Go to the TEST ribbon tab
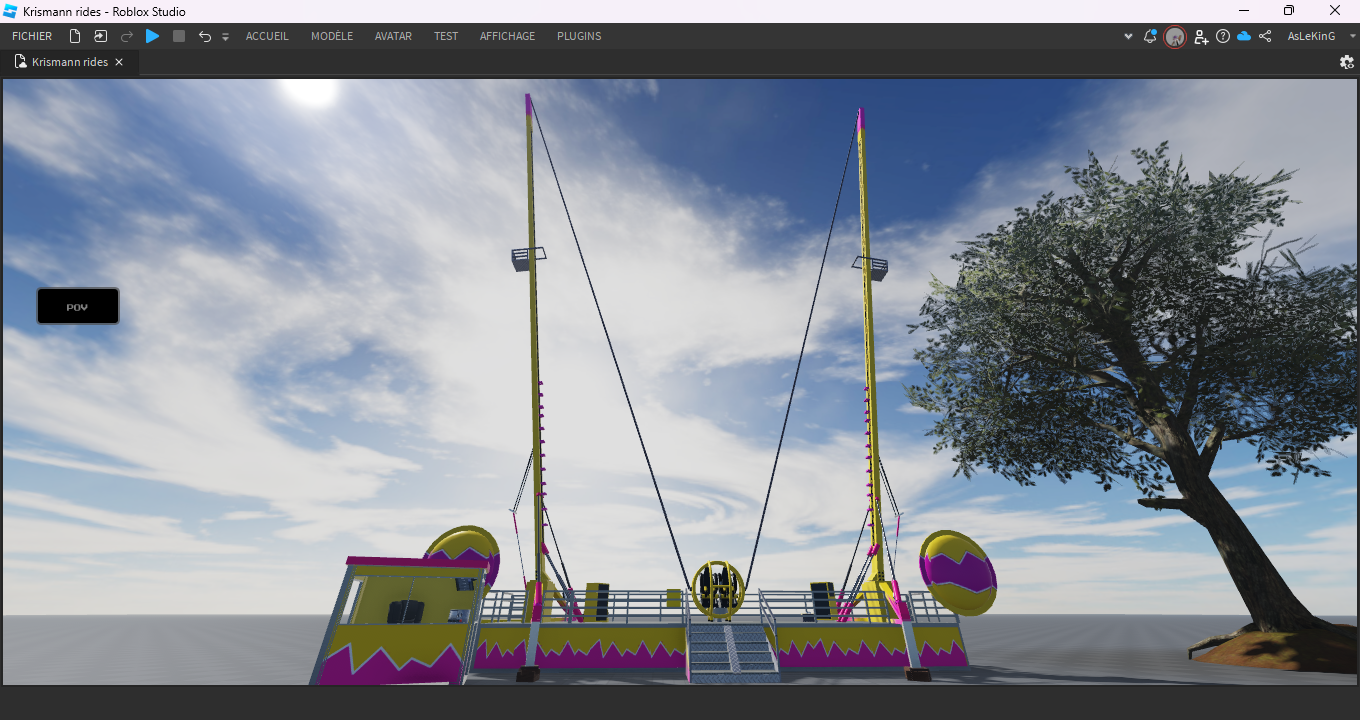1360x720 pixels. tap(446, 36)
